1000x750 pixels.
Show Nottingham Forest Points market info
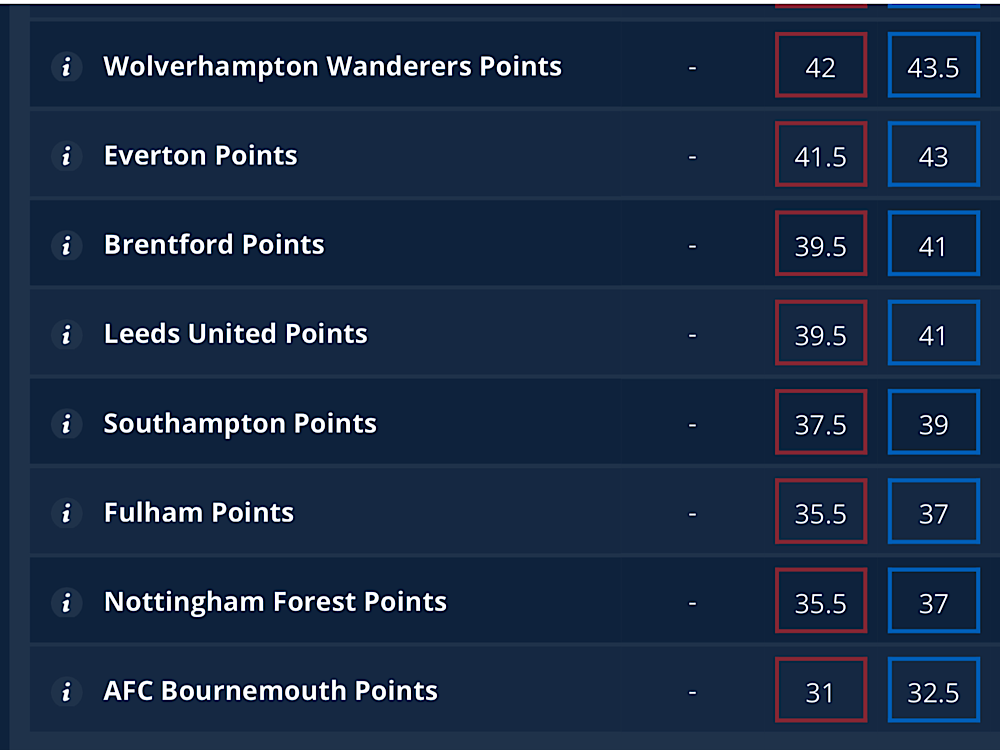coord(66,602)
